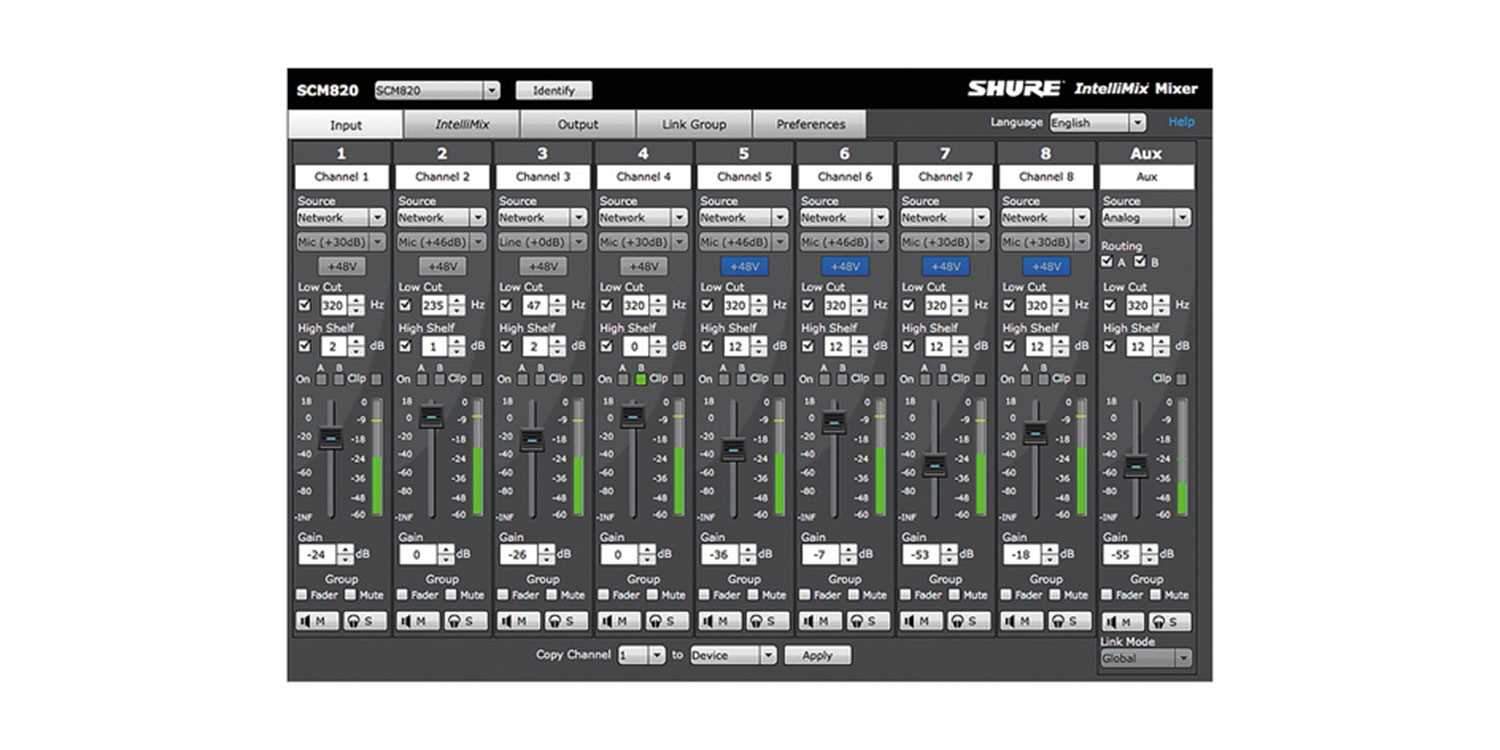
Task: Toggle +48V phantom power on Channel 6
Action: [x=845, y=267]
